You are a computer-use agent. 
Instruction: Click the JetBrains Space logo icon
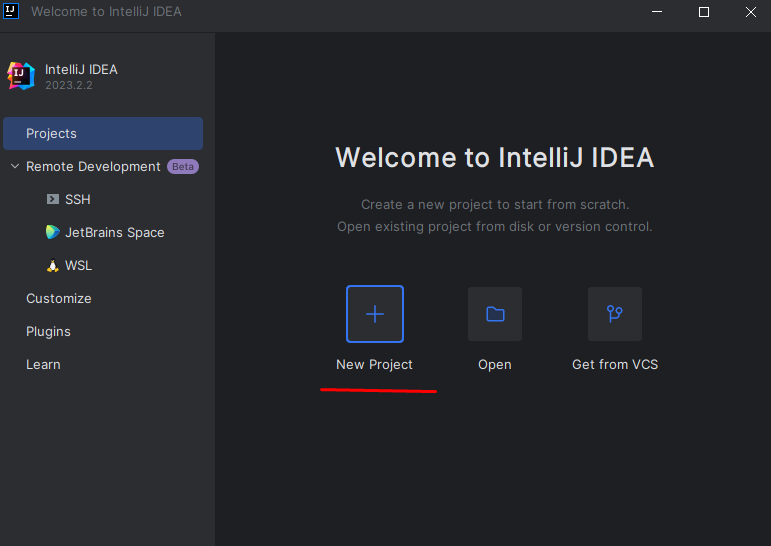point(53,232)
